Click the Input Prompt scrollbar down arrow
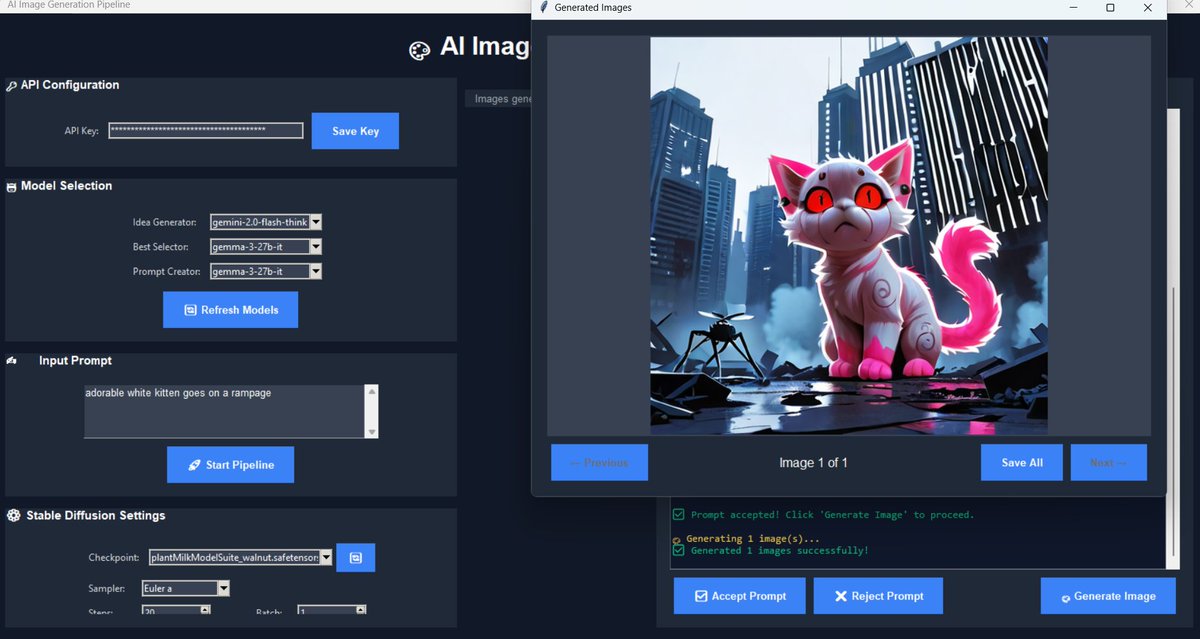Viewport: 1200px width, 639px height. click(372, 432)
